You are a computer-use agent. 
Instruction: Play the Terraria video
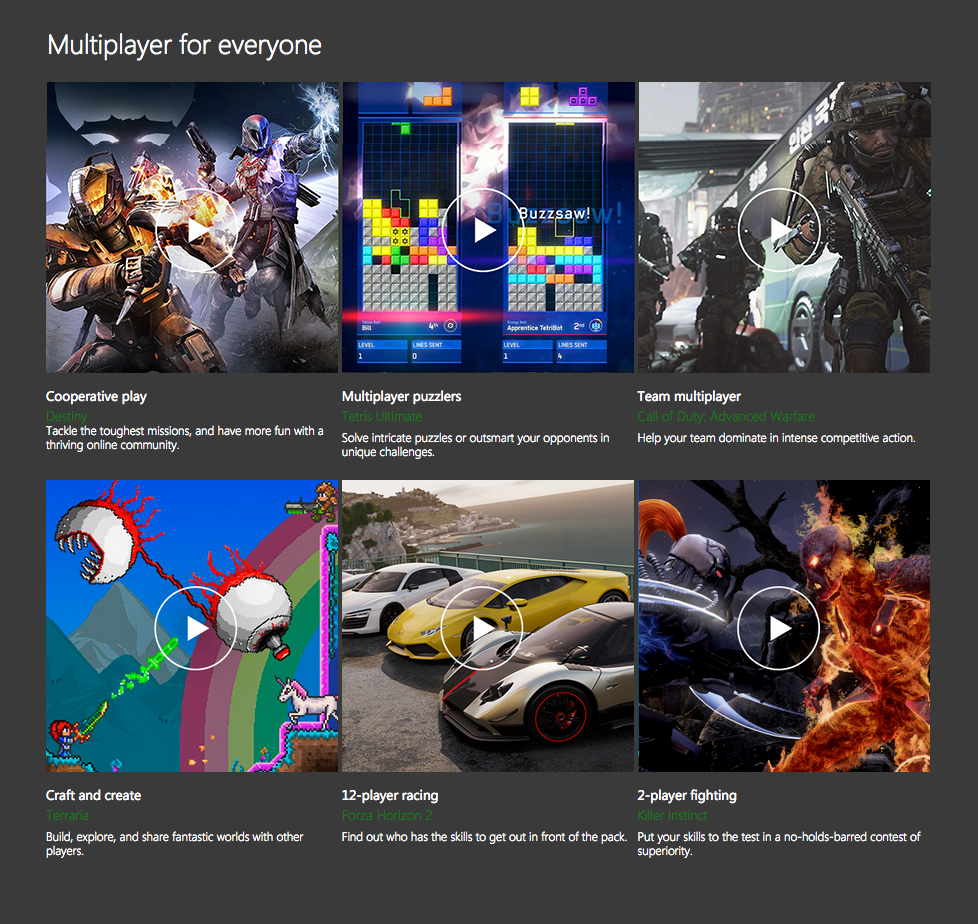(196, 628)
